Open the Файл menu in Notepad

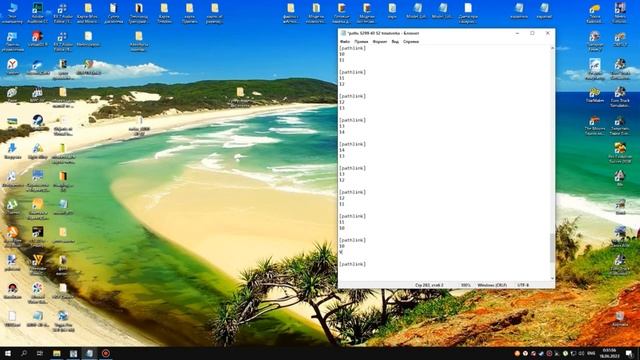click(x=344, y=42)
